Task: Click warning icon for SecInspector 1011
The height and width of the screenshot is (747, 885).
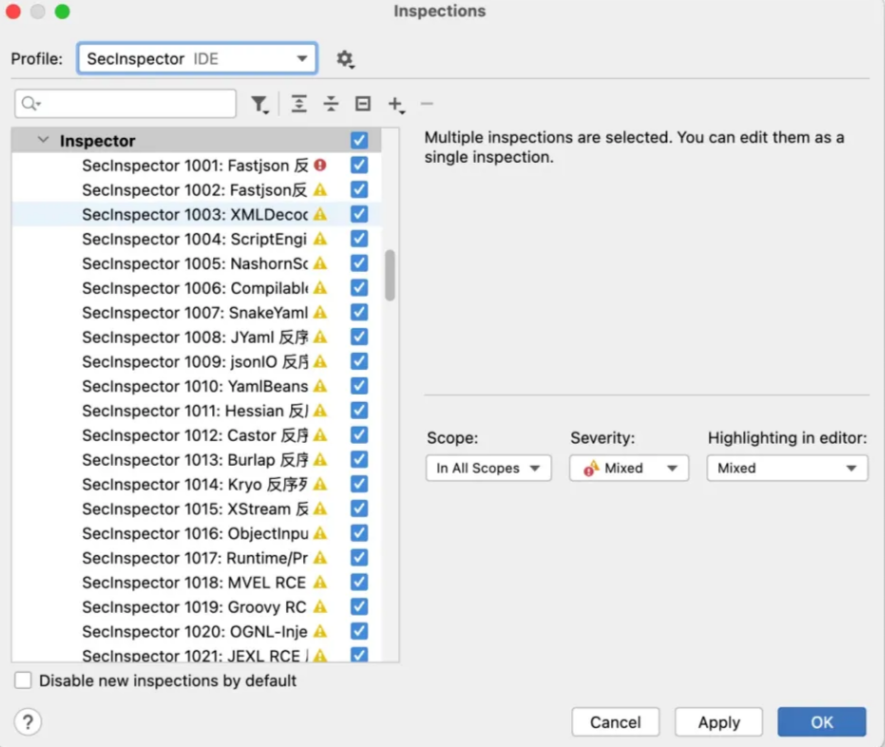Action: coord(320,410)
